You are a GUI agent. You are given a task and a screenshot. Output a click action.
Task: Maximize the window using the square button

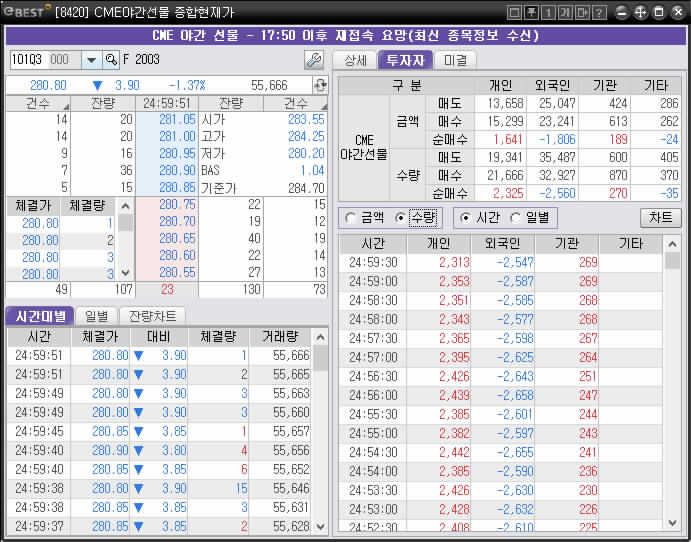pos(659,12)
